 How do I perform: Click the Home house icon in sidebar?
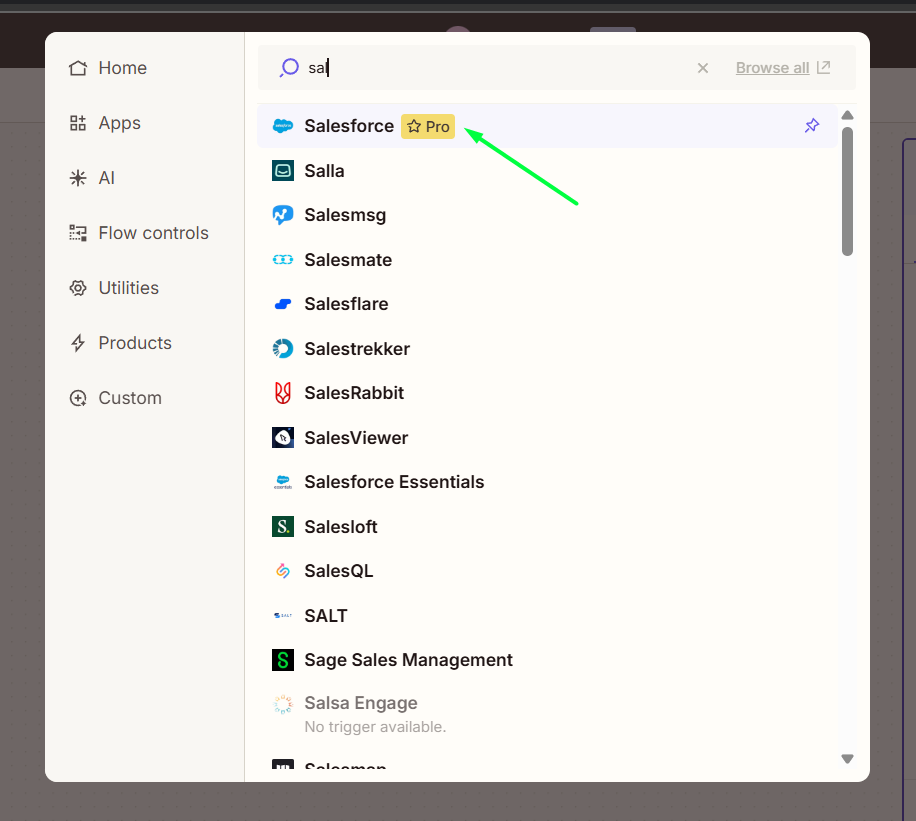78,68
